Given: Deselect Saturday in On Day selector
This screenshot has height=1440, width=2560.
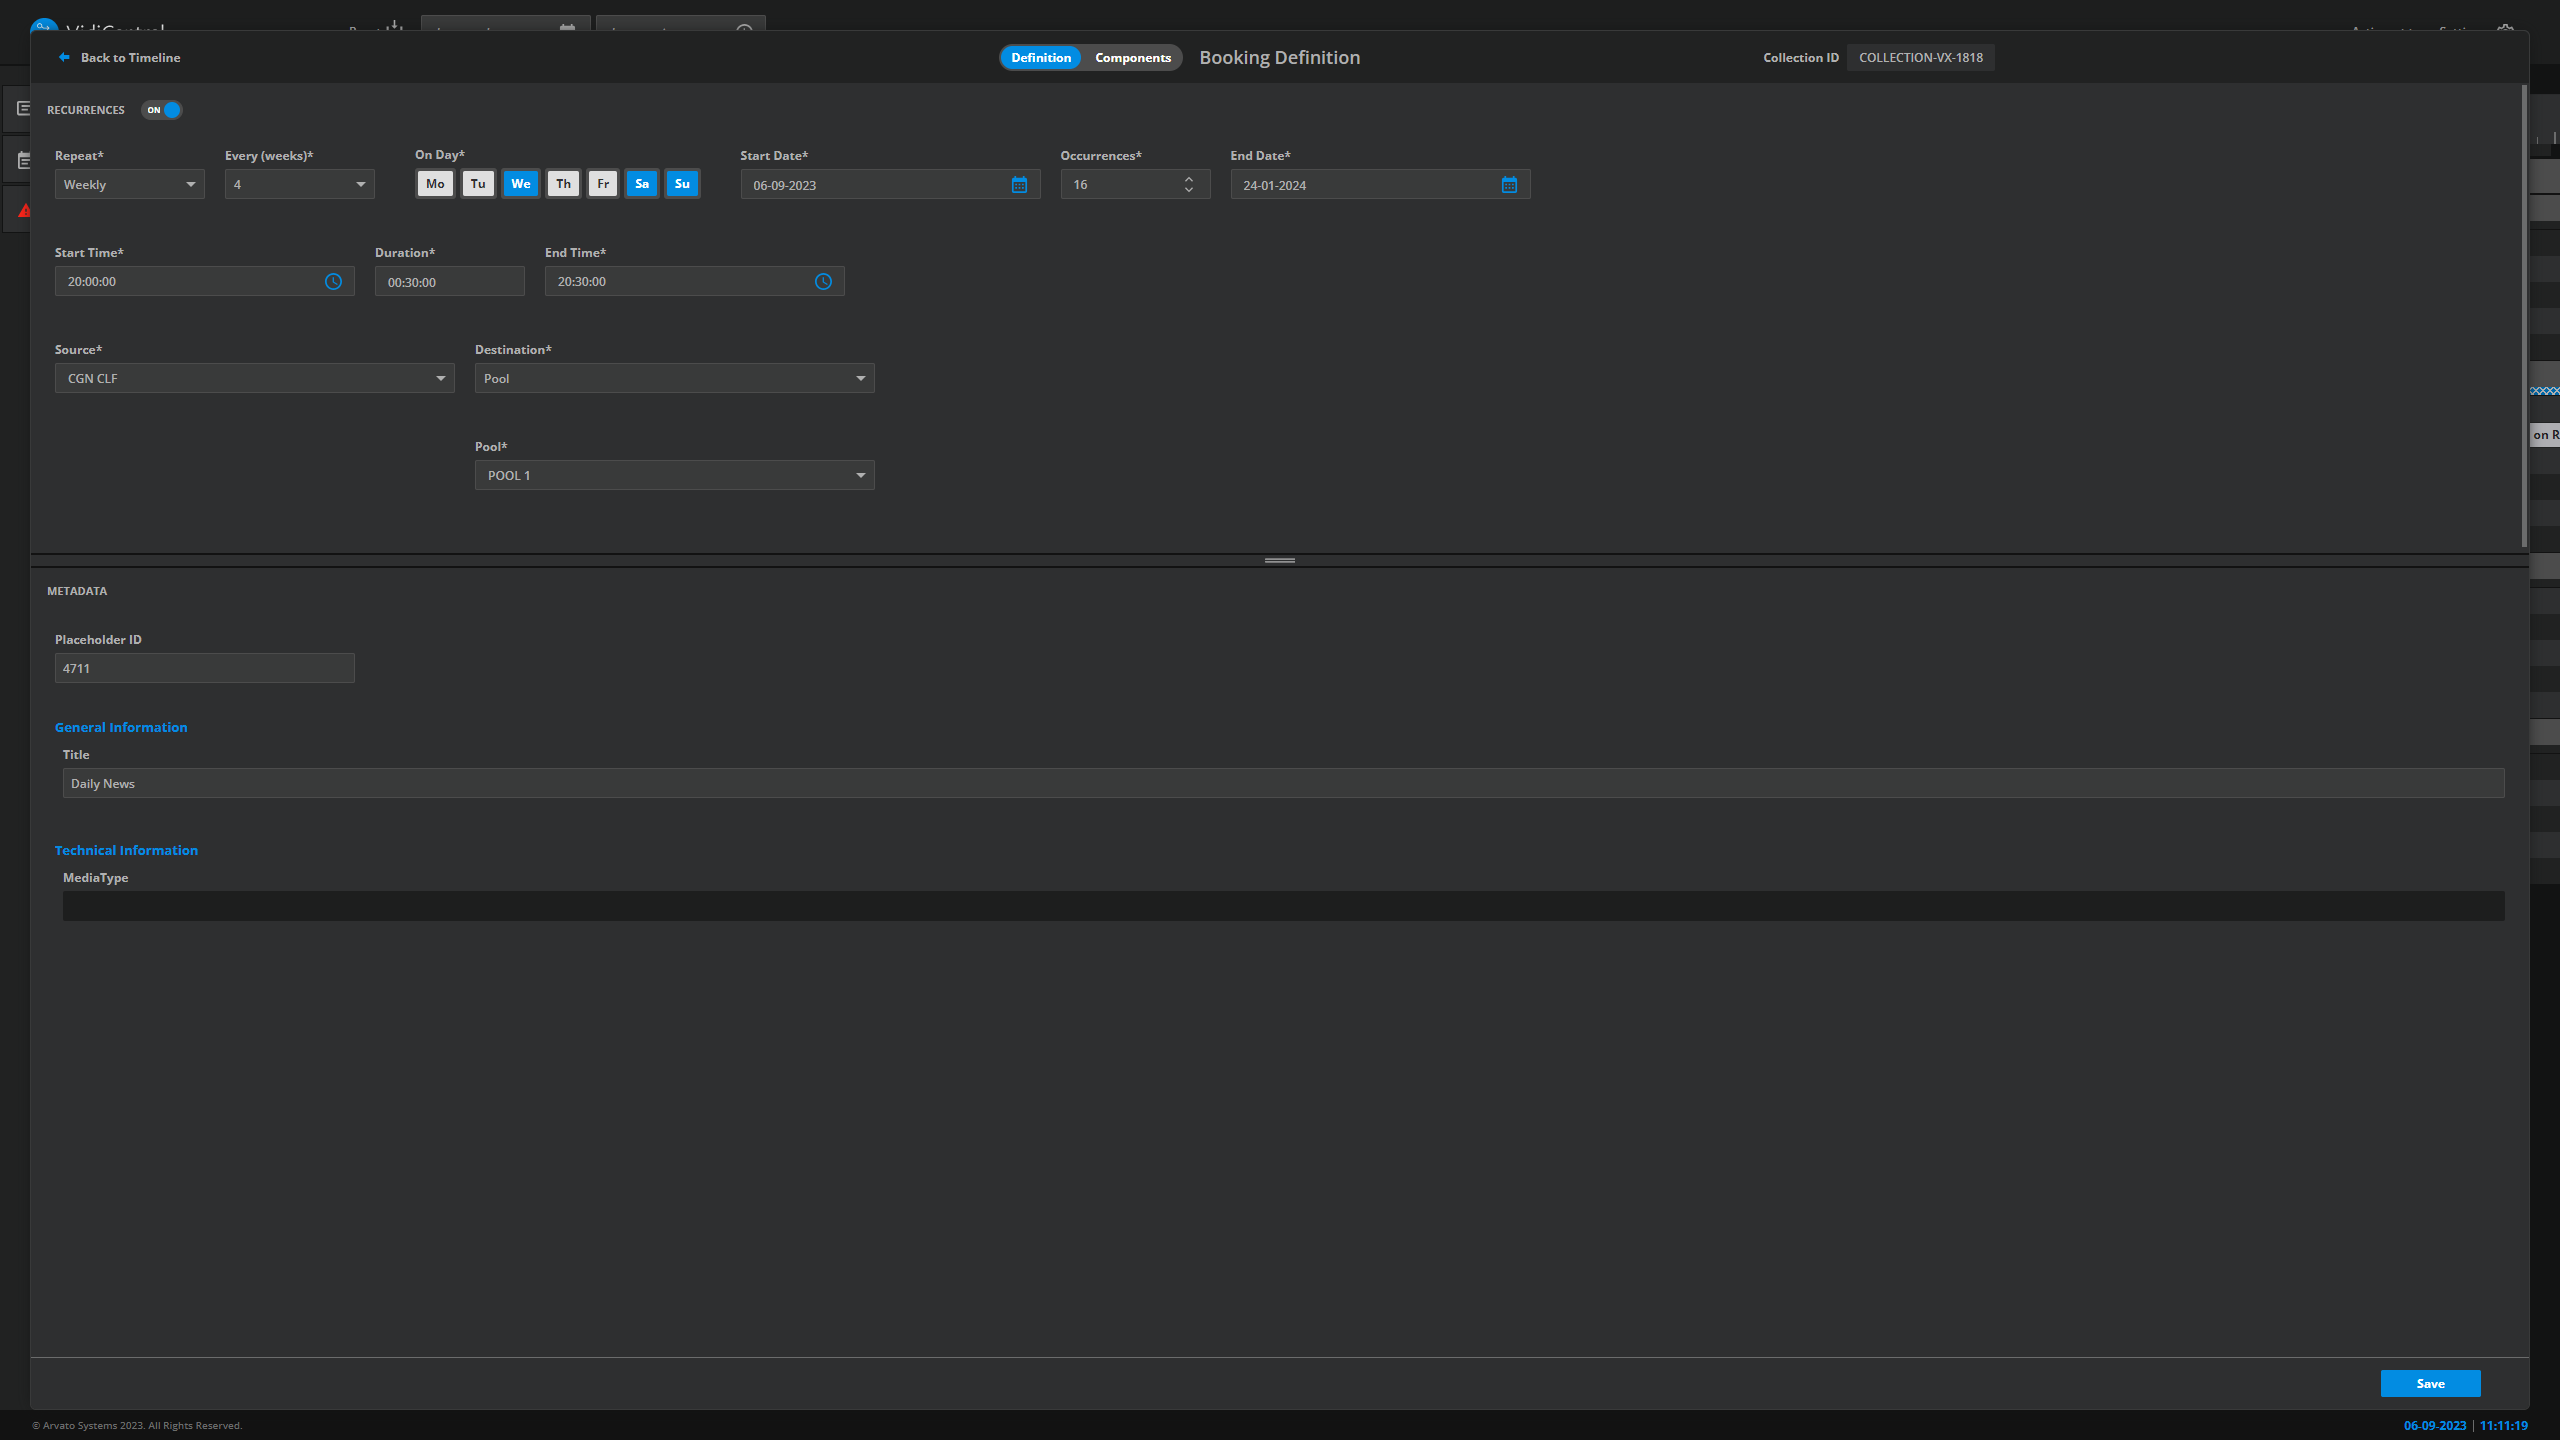Looking at the screenshot, I should (642, 184).
